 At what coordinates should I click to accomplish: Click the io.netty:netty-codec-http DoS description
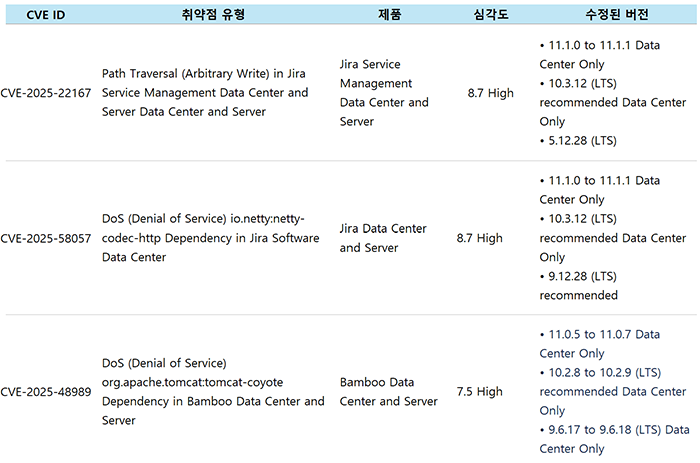coord(210,238)
